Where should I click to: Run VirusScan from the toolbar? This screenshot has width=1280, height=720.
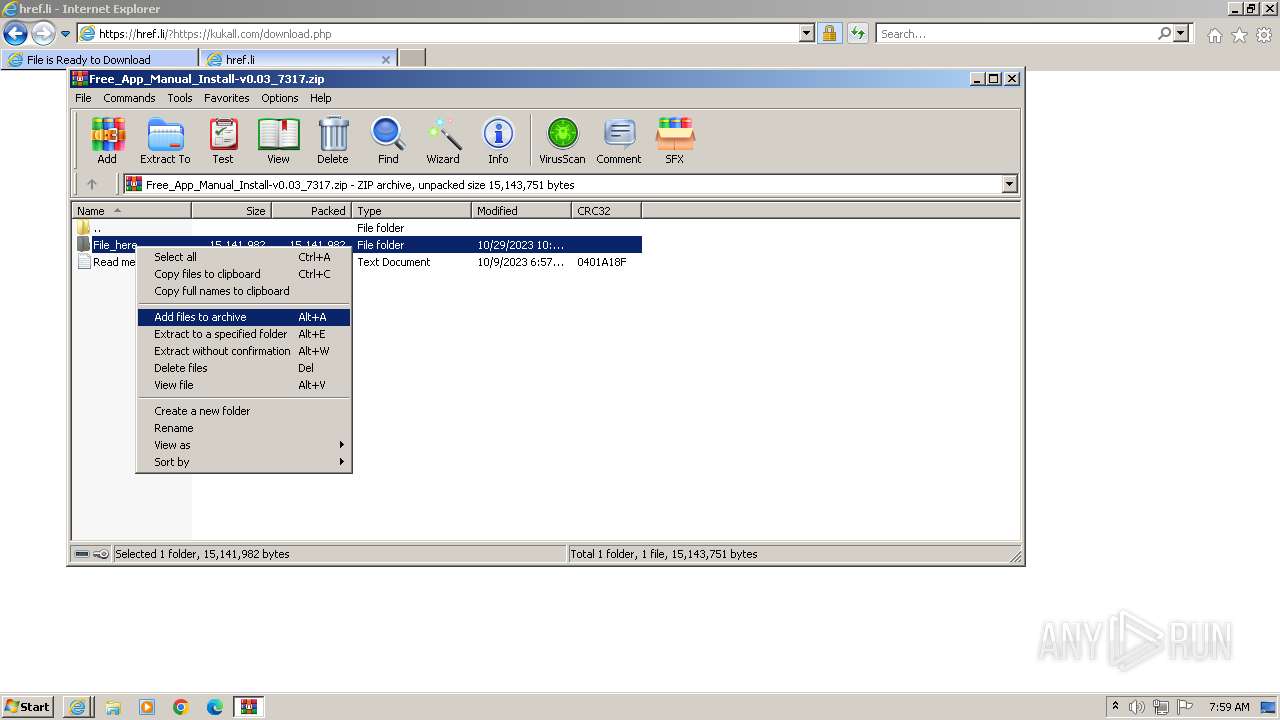562,140
